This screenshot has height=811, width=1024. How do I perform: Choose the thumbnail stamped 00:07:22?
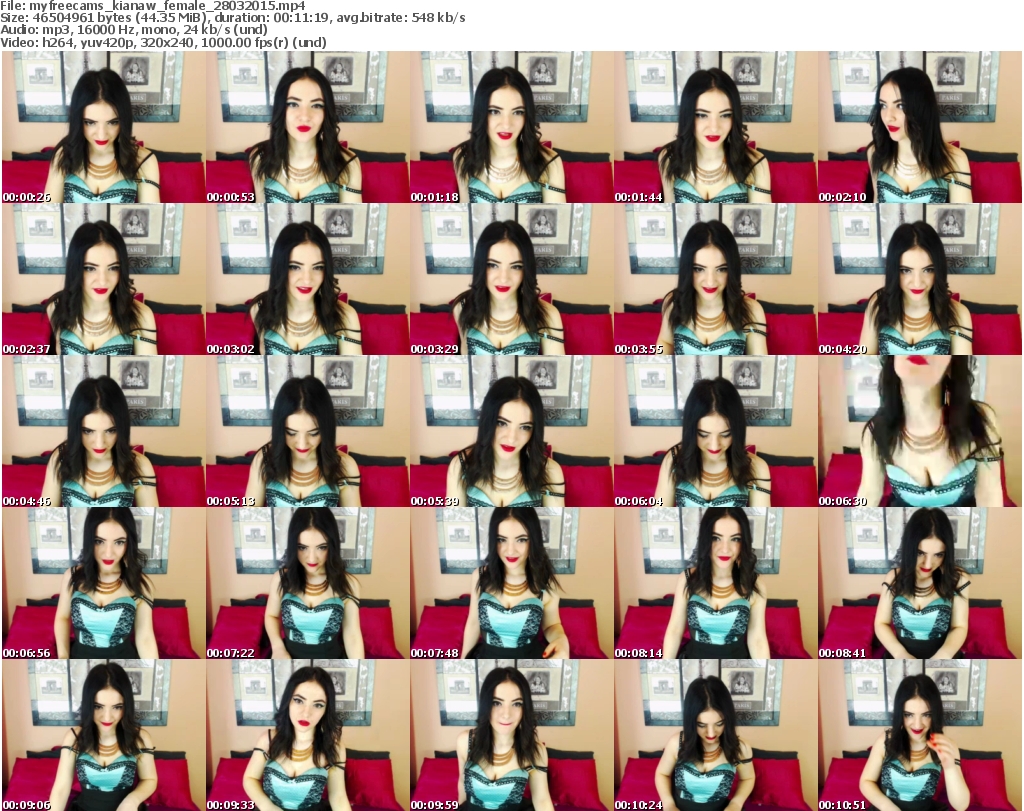click(x=308, y=583)
